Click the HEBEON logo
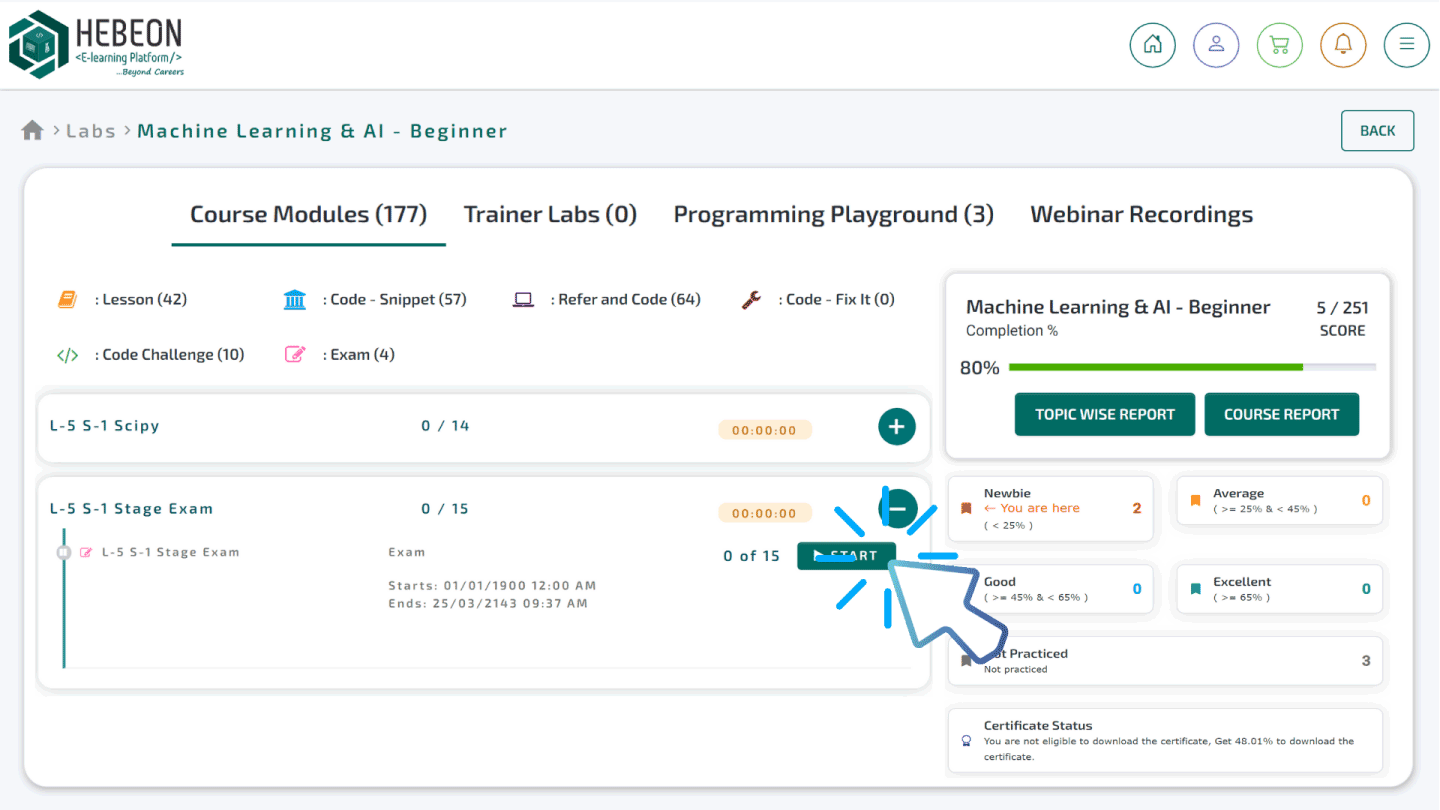The width and height of the screenshot is (1440, 810). tap(97, 44)
